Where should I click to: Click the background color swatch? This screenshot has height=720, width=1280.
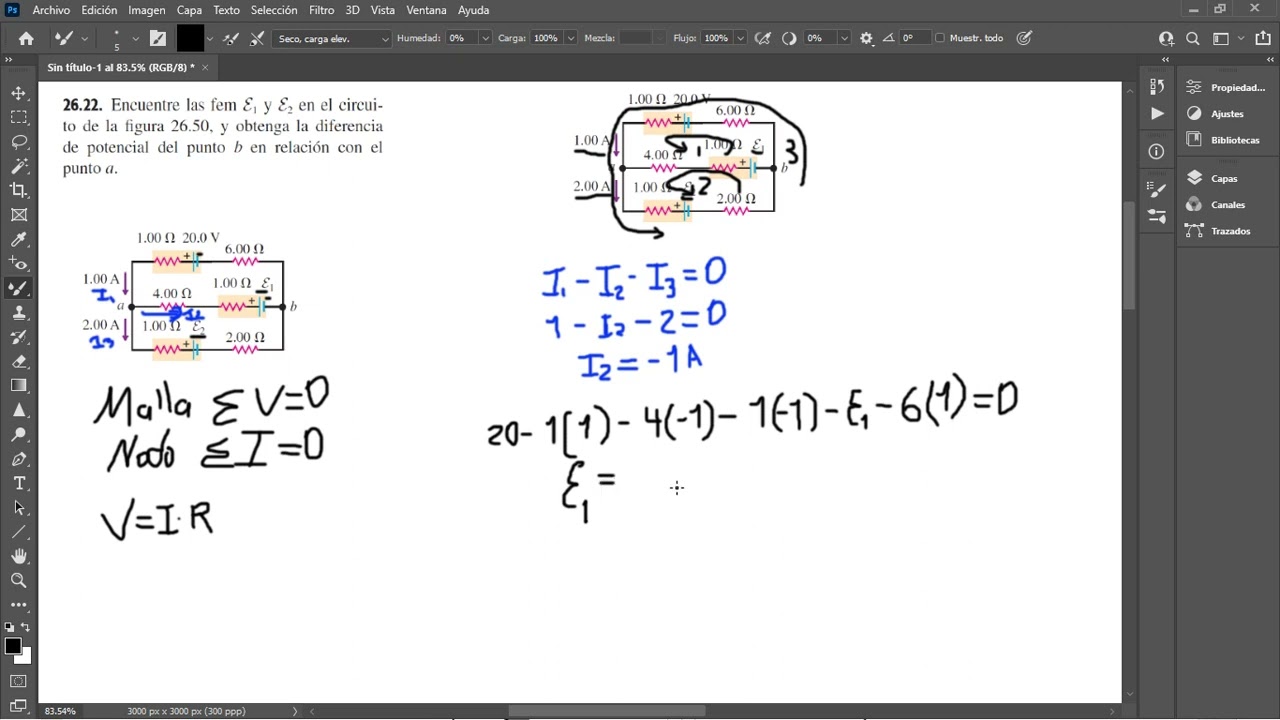pos(25,658)
